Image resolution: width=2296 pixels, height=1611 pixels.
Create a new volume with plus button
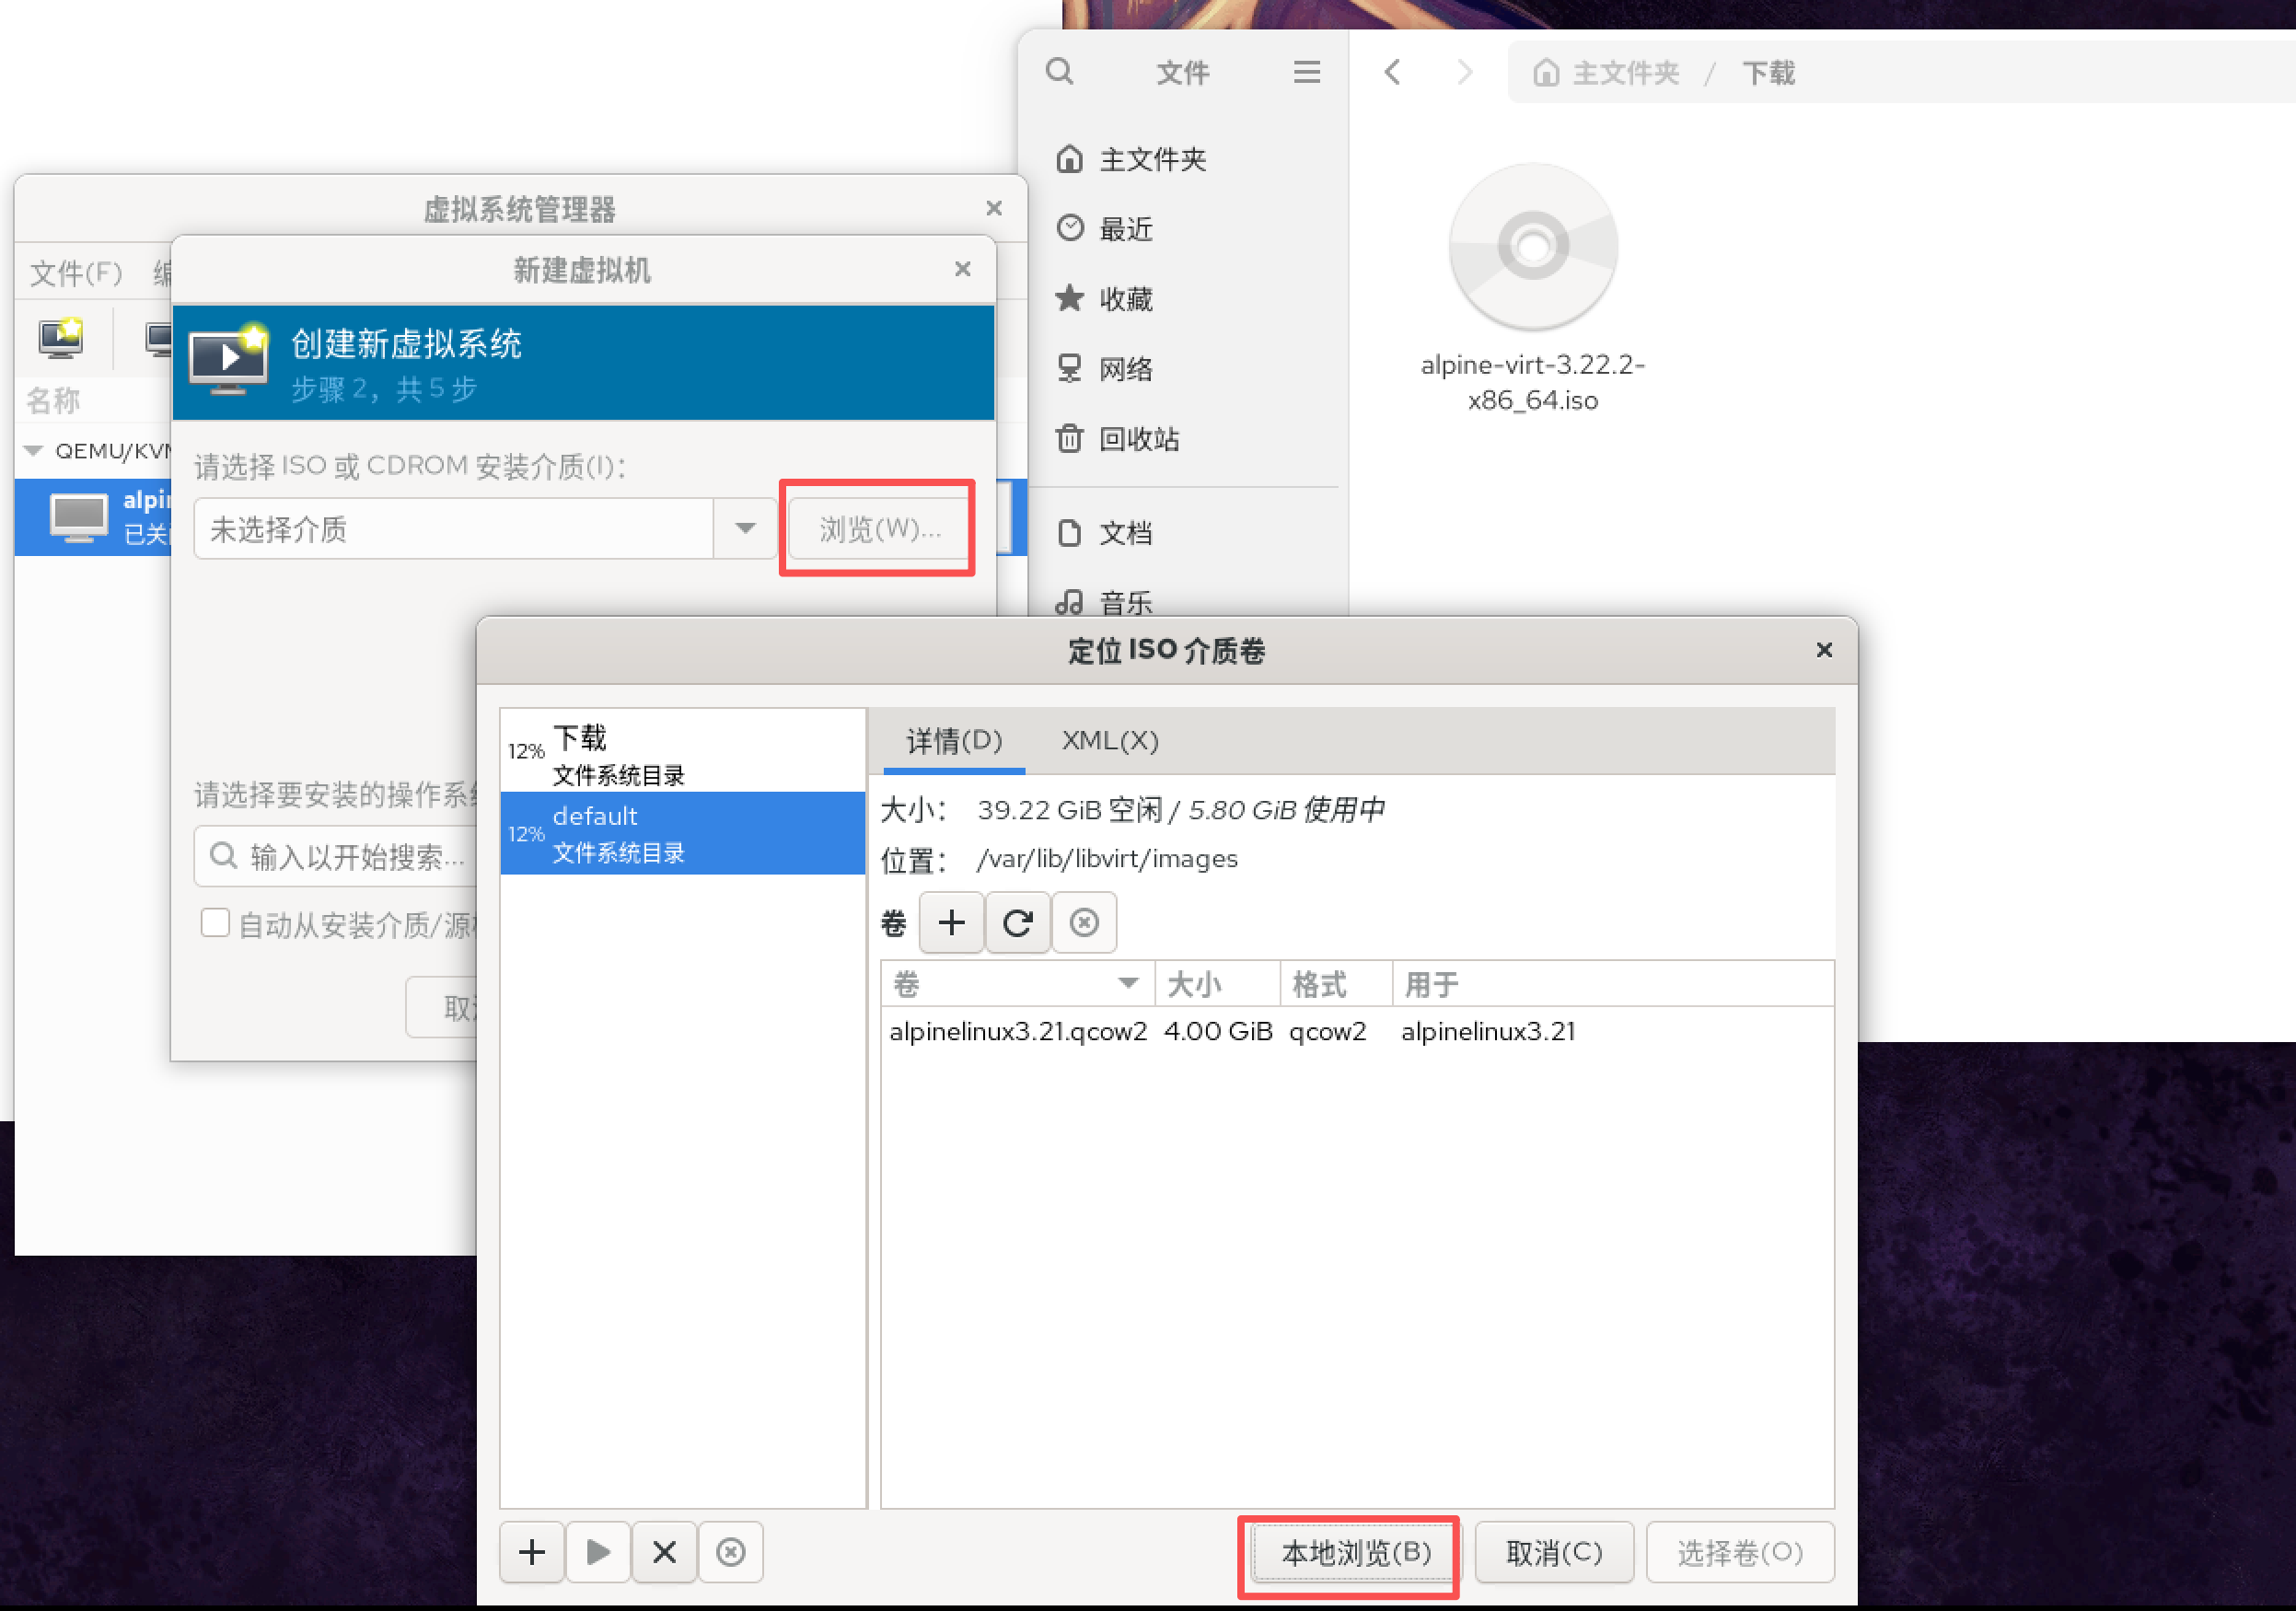click(951, 922)
